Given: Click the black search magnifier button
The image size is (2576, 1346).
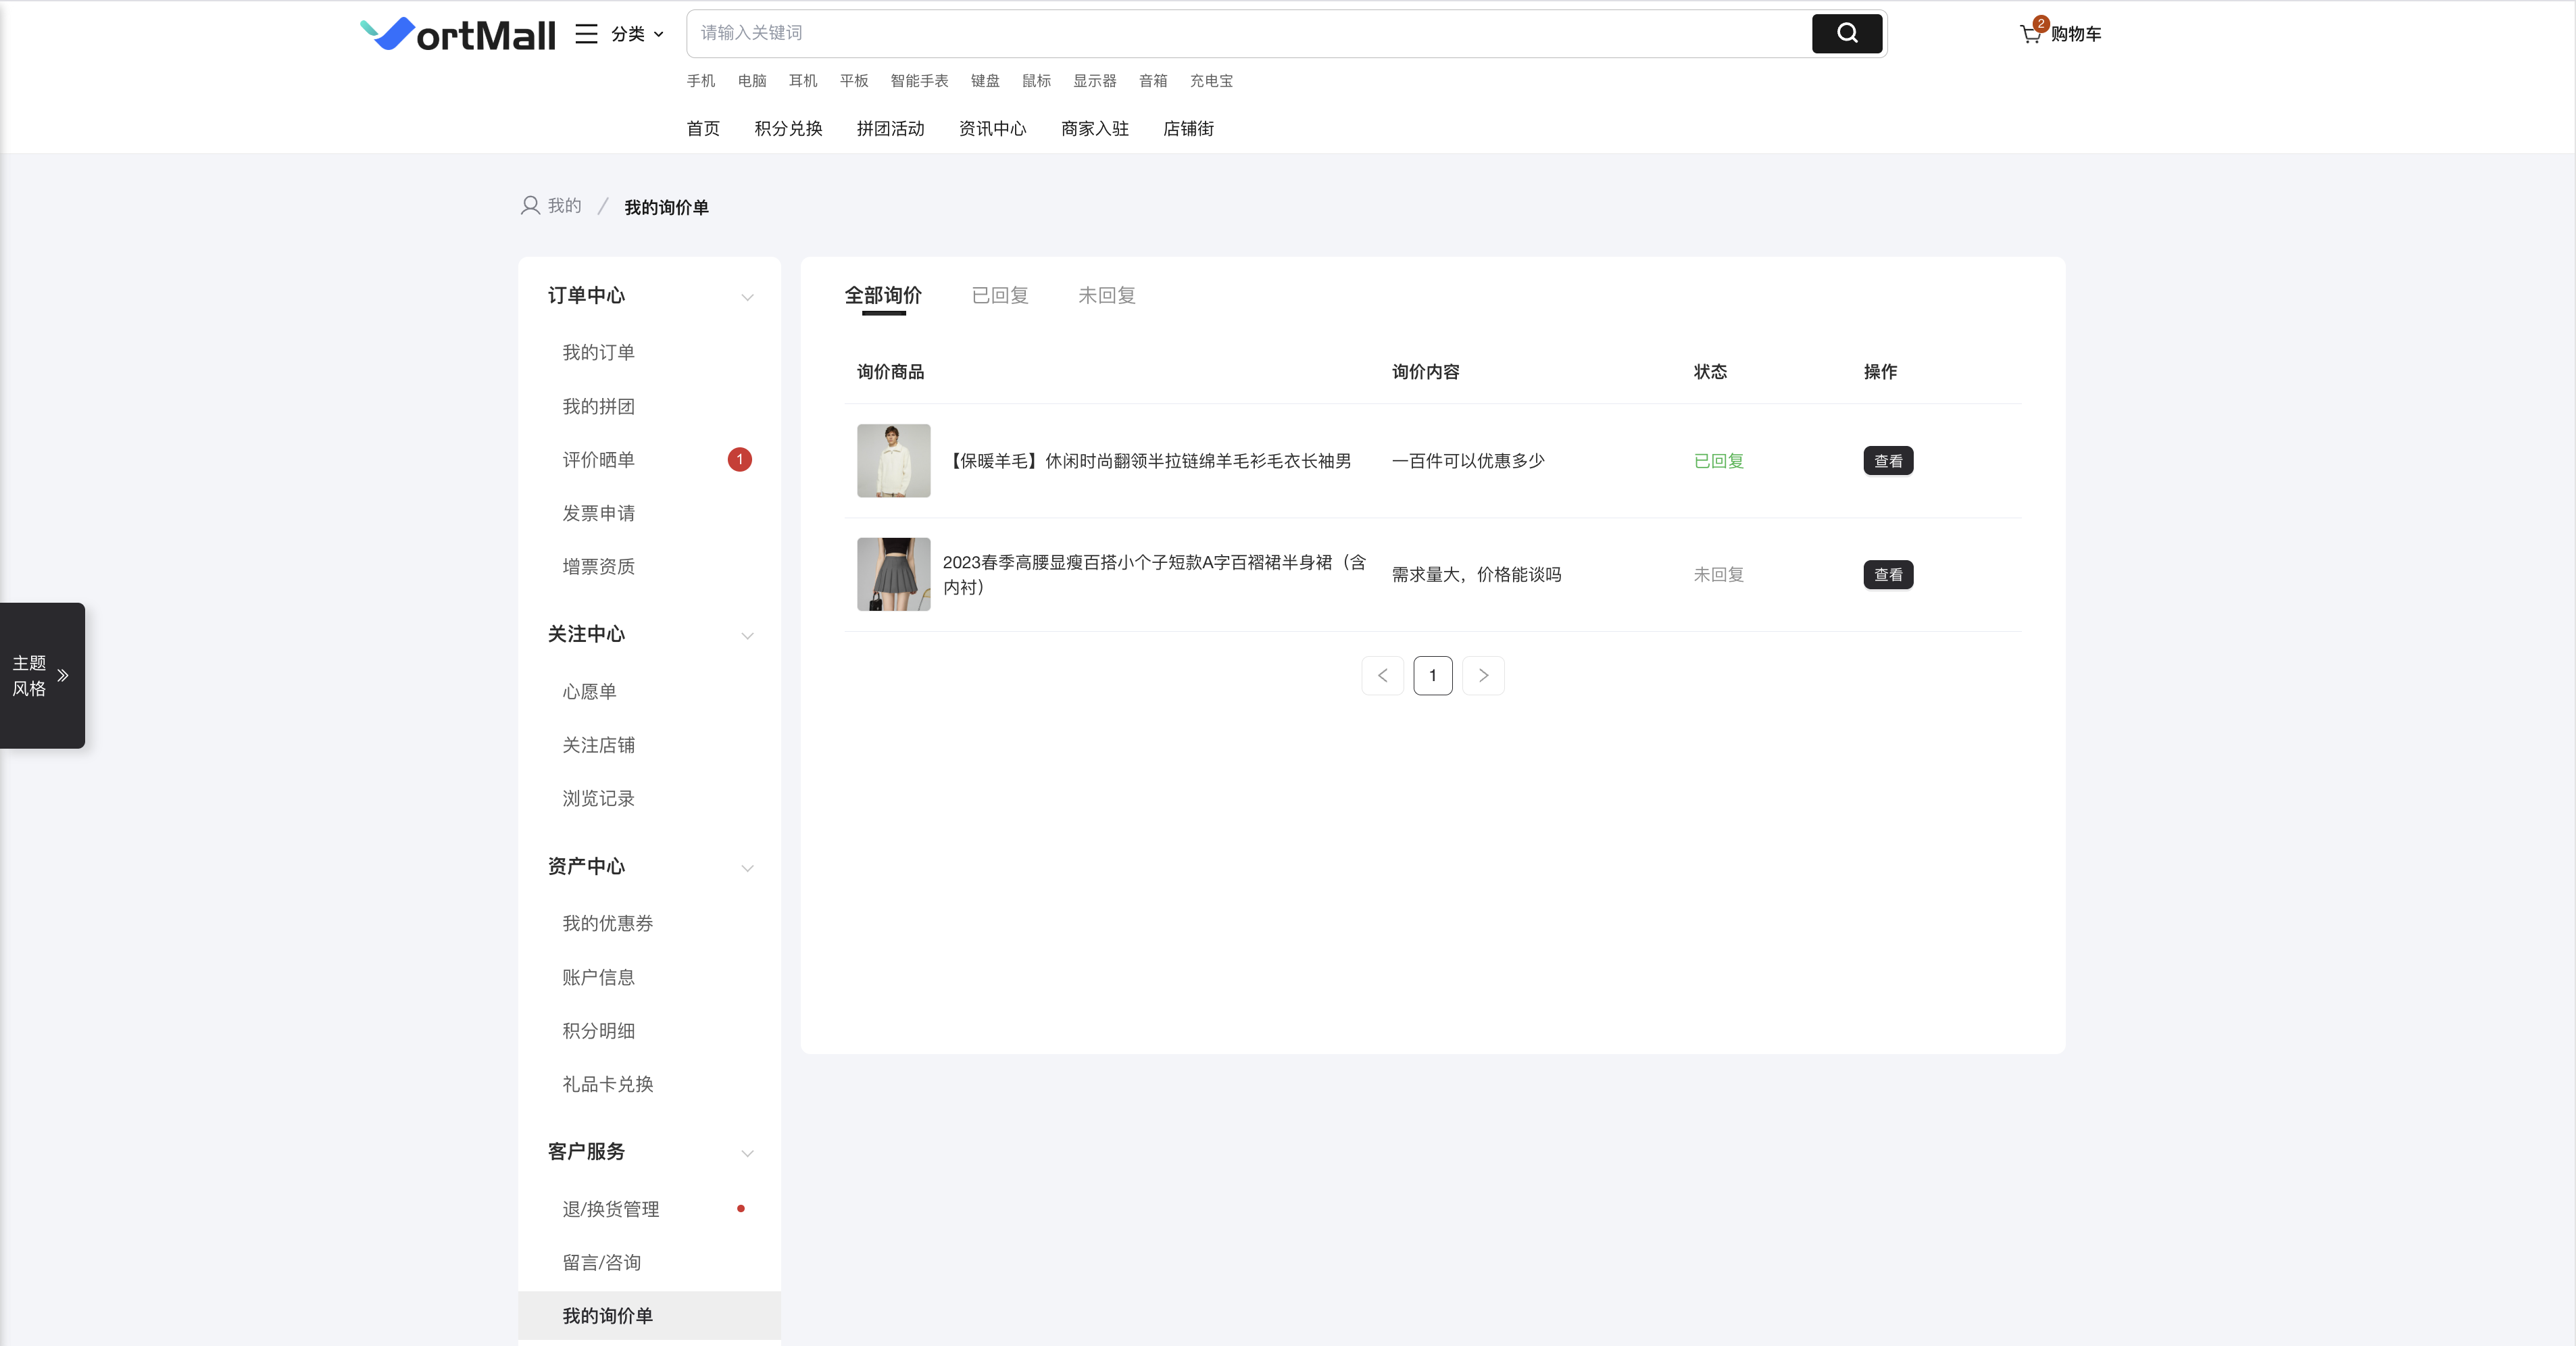Looking at the screenshot, I should tap(1846, 33).
